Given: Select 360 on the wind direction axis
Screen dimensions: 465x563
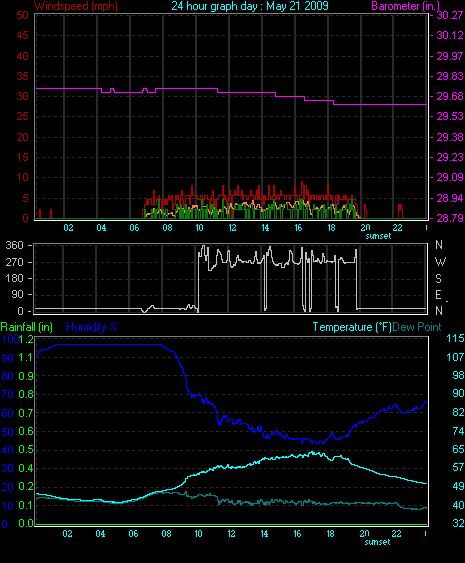Looking at the screenshot, I should coord(14,245).
